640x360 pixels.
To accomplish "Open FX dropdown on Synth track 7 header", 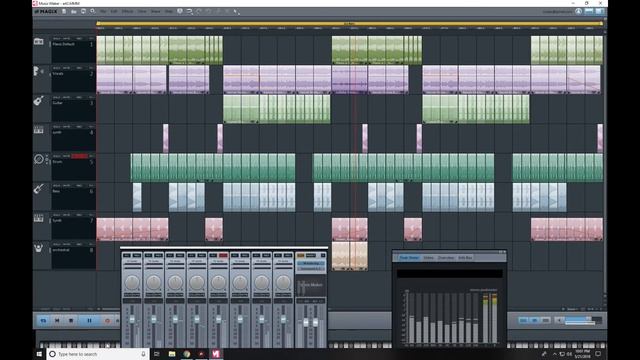I will (x=91, y=215).
